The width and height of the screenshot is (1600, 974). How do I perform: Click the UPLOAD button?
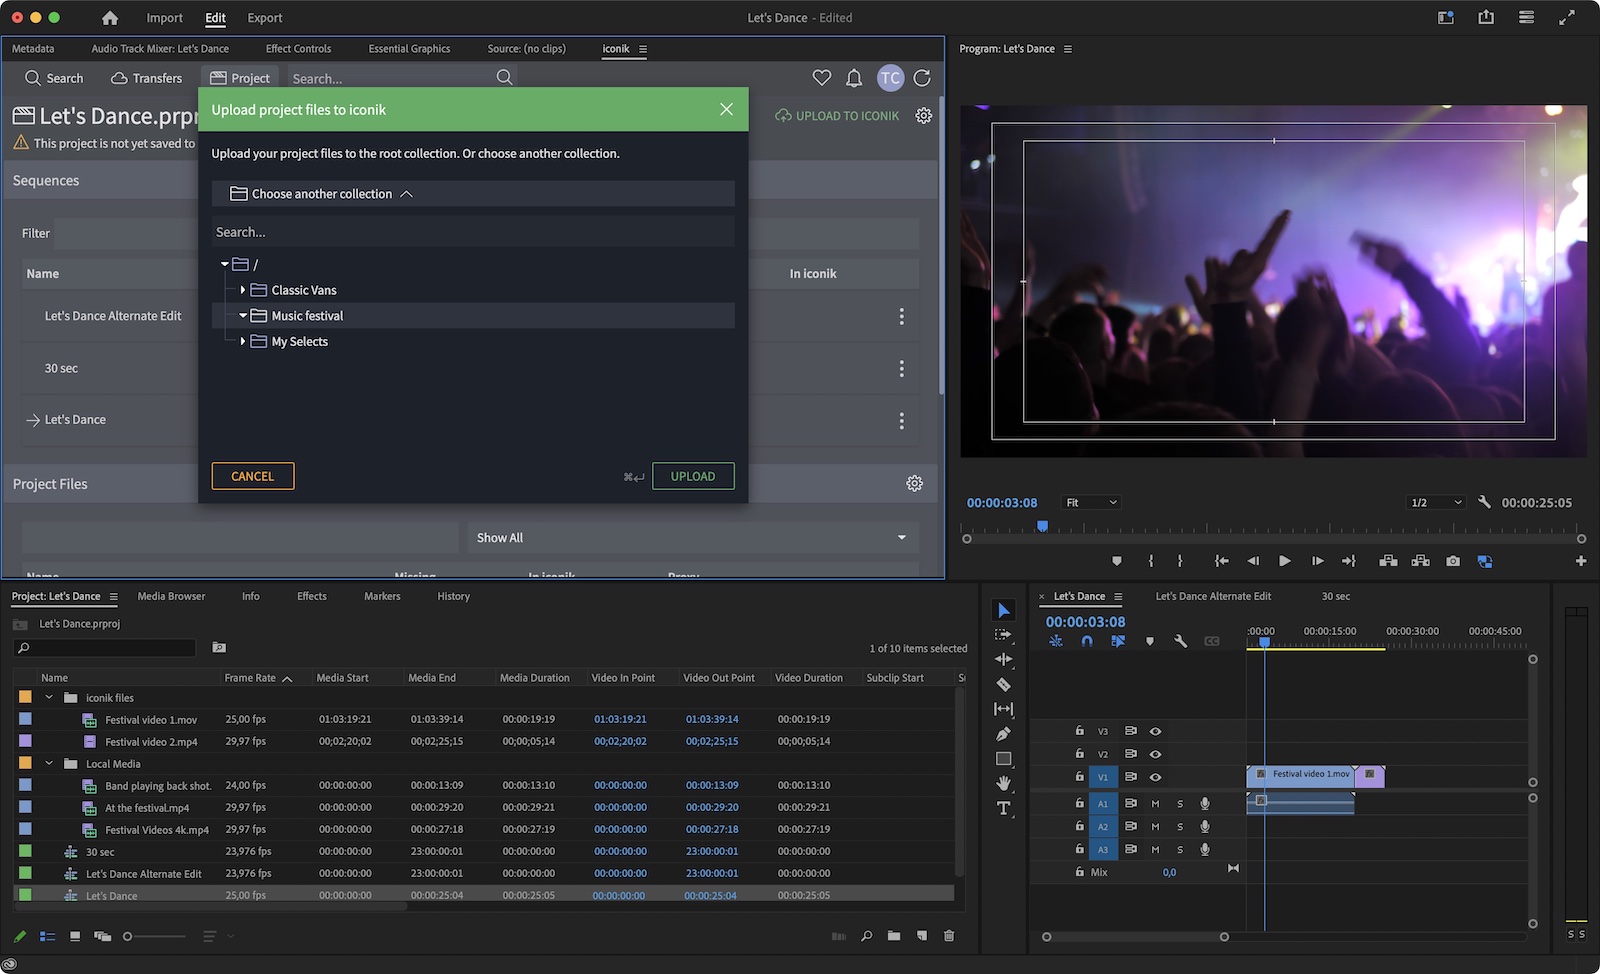(x=693, y=476)
